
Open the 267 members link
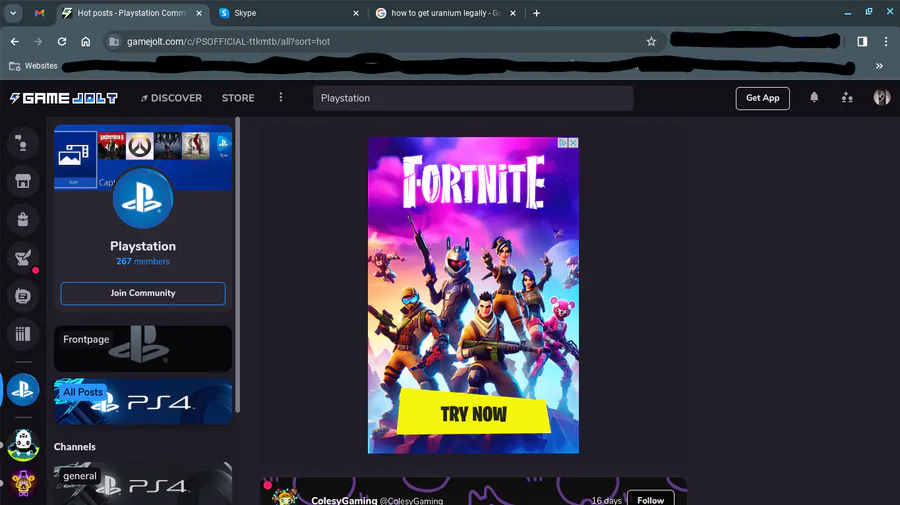tap(143, 261)
